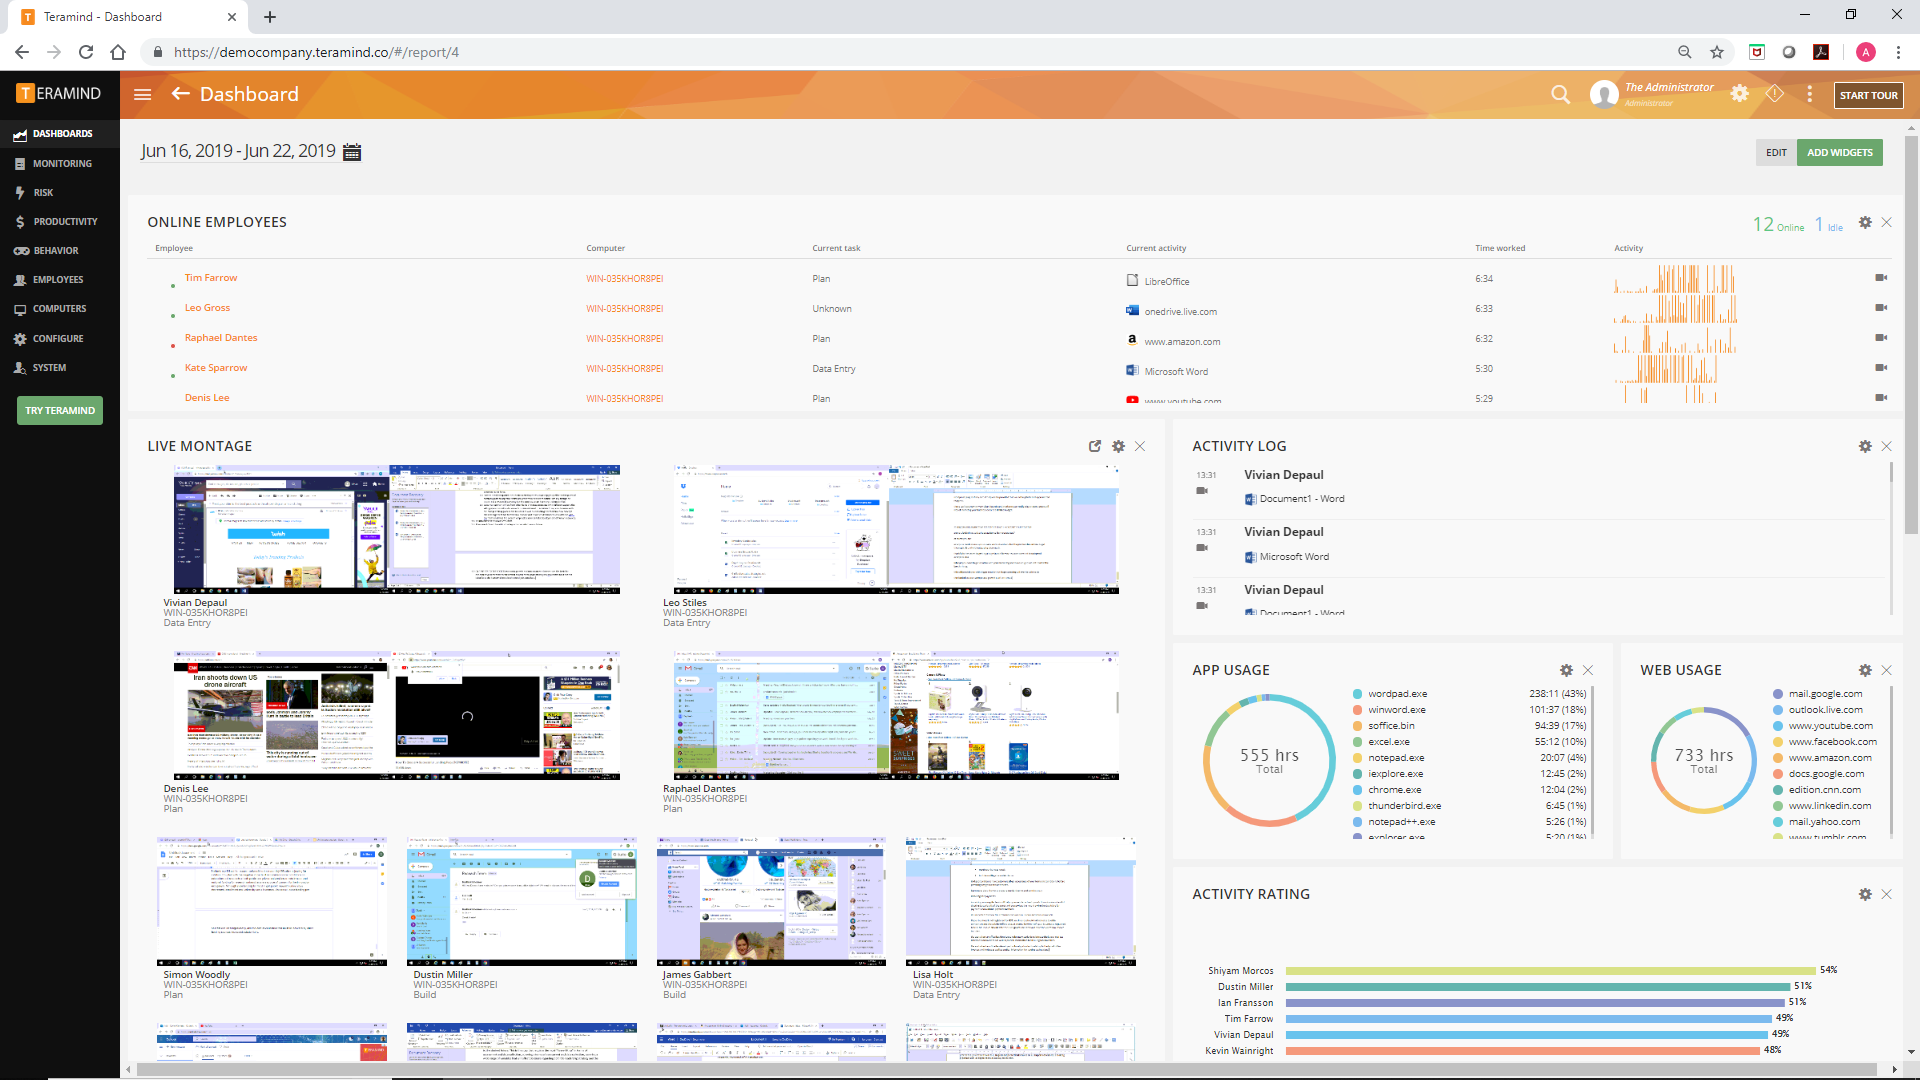The image size is (1920, 1080).
Task: Open App Usage widget settings gear
Action: 1566,670
